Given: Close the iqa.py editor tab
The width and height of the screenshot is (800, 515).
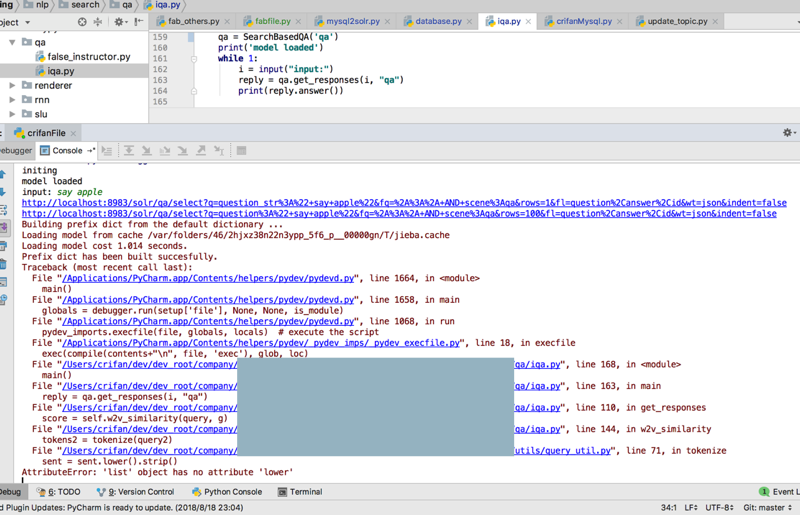Looking at the screenshot, I should point(528,21).
